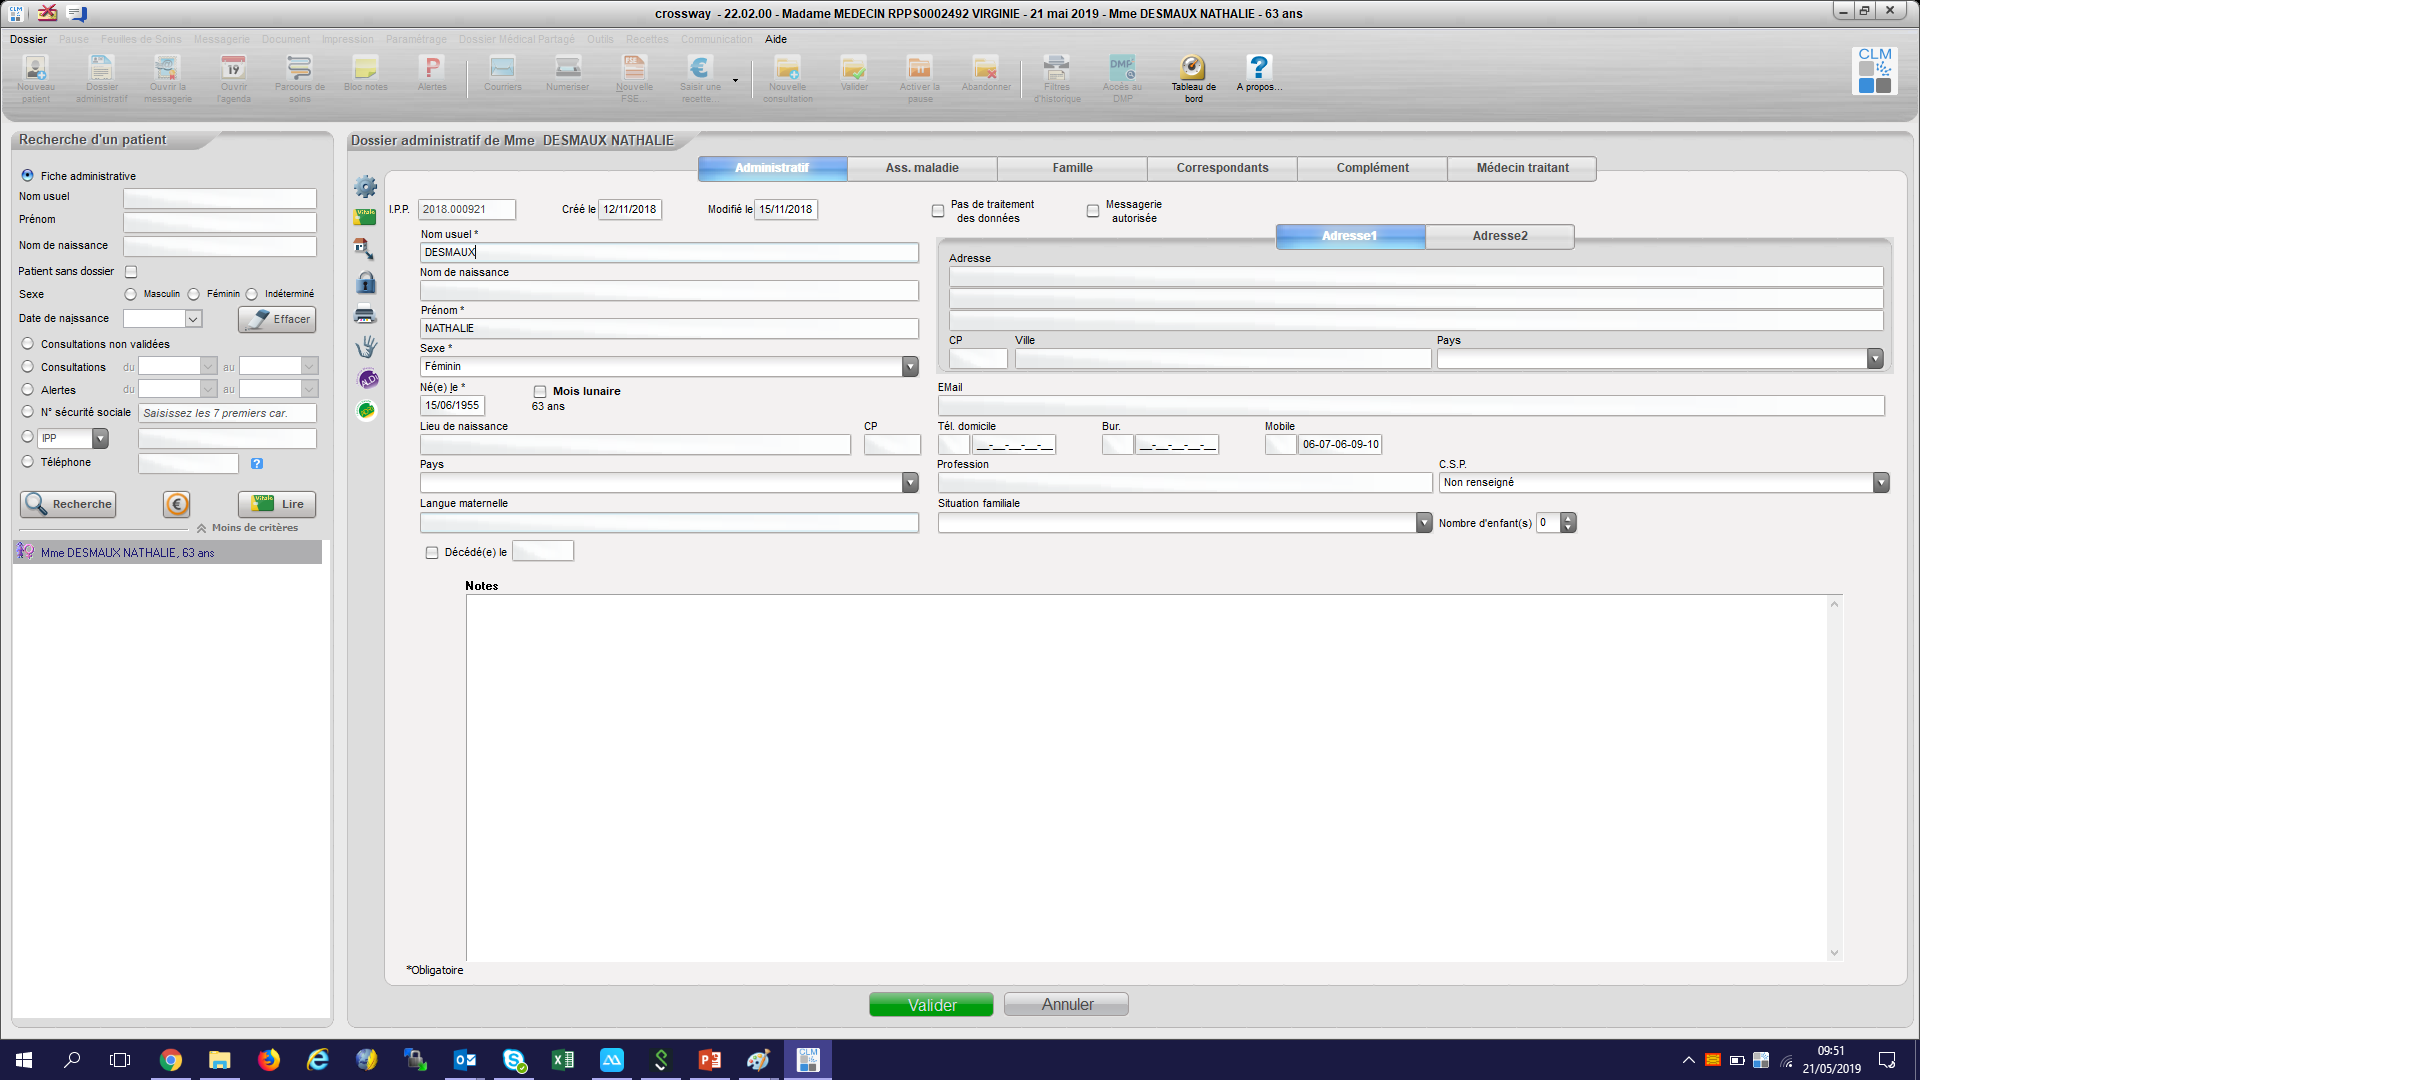Click the Vitale card sidebar icon
This screenshot has height=1090, width=2416.
pyautogui.click(x=365, y=217)
